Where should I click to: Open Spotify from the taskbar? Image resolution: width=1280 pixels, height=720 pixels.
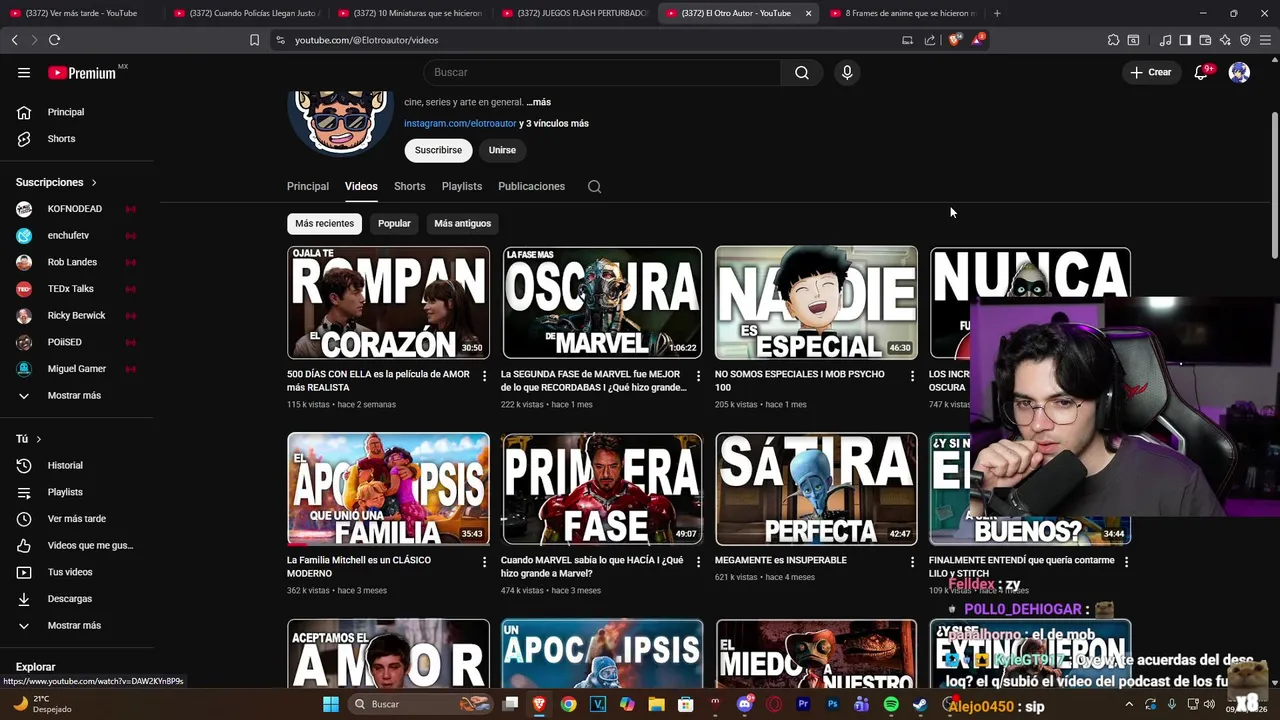pyautogui.click(x=891, y=704)
